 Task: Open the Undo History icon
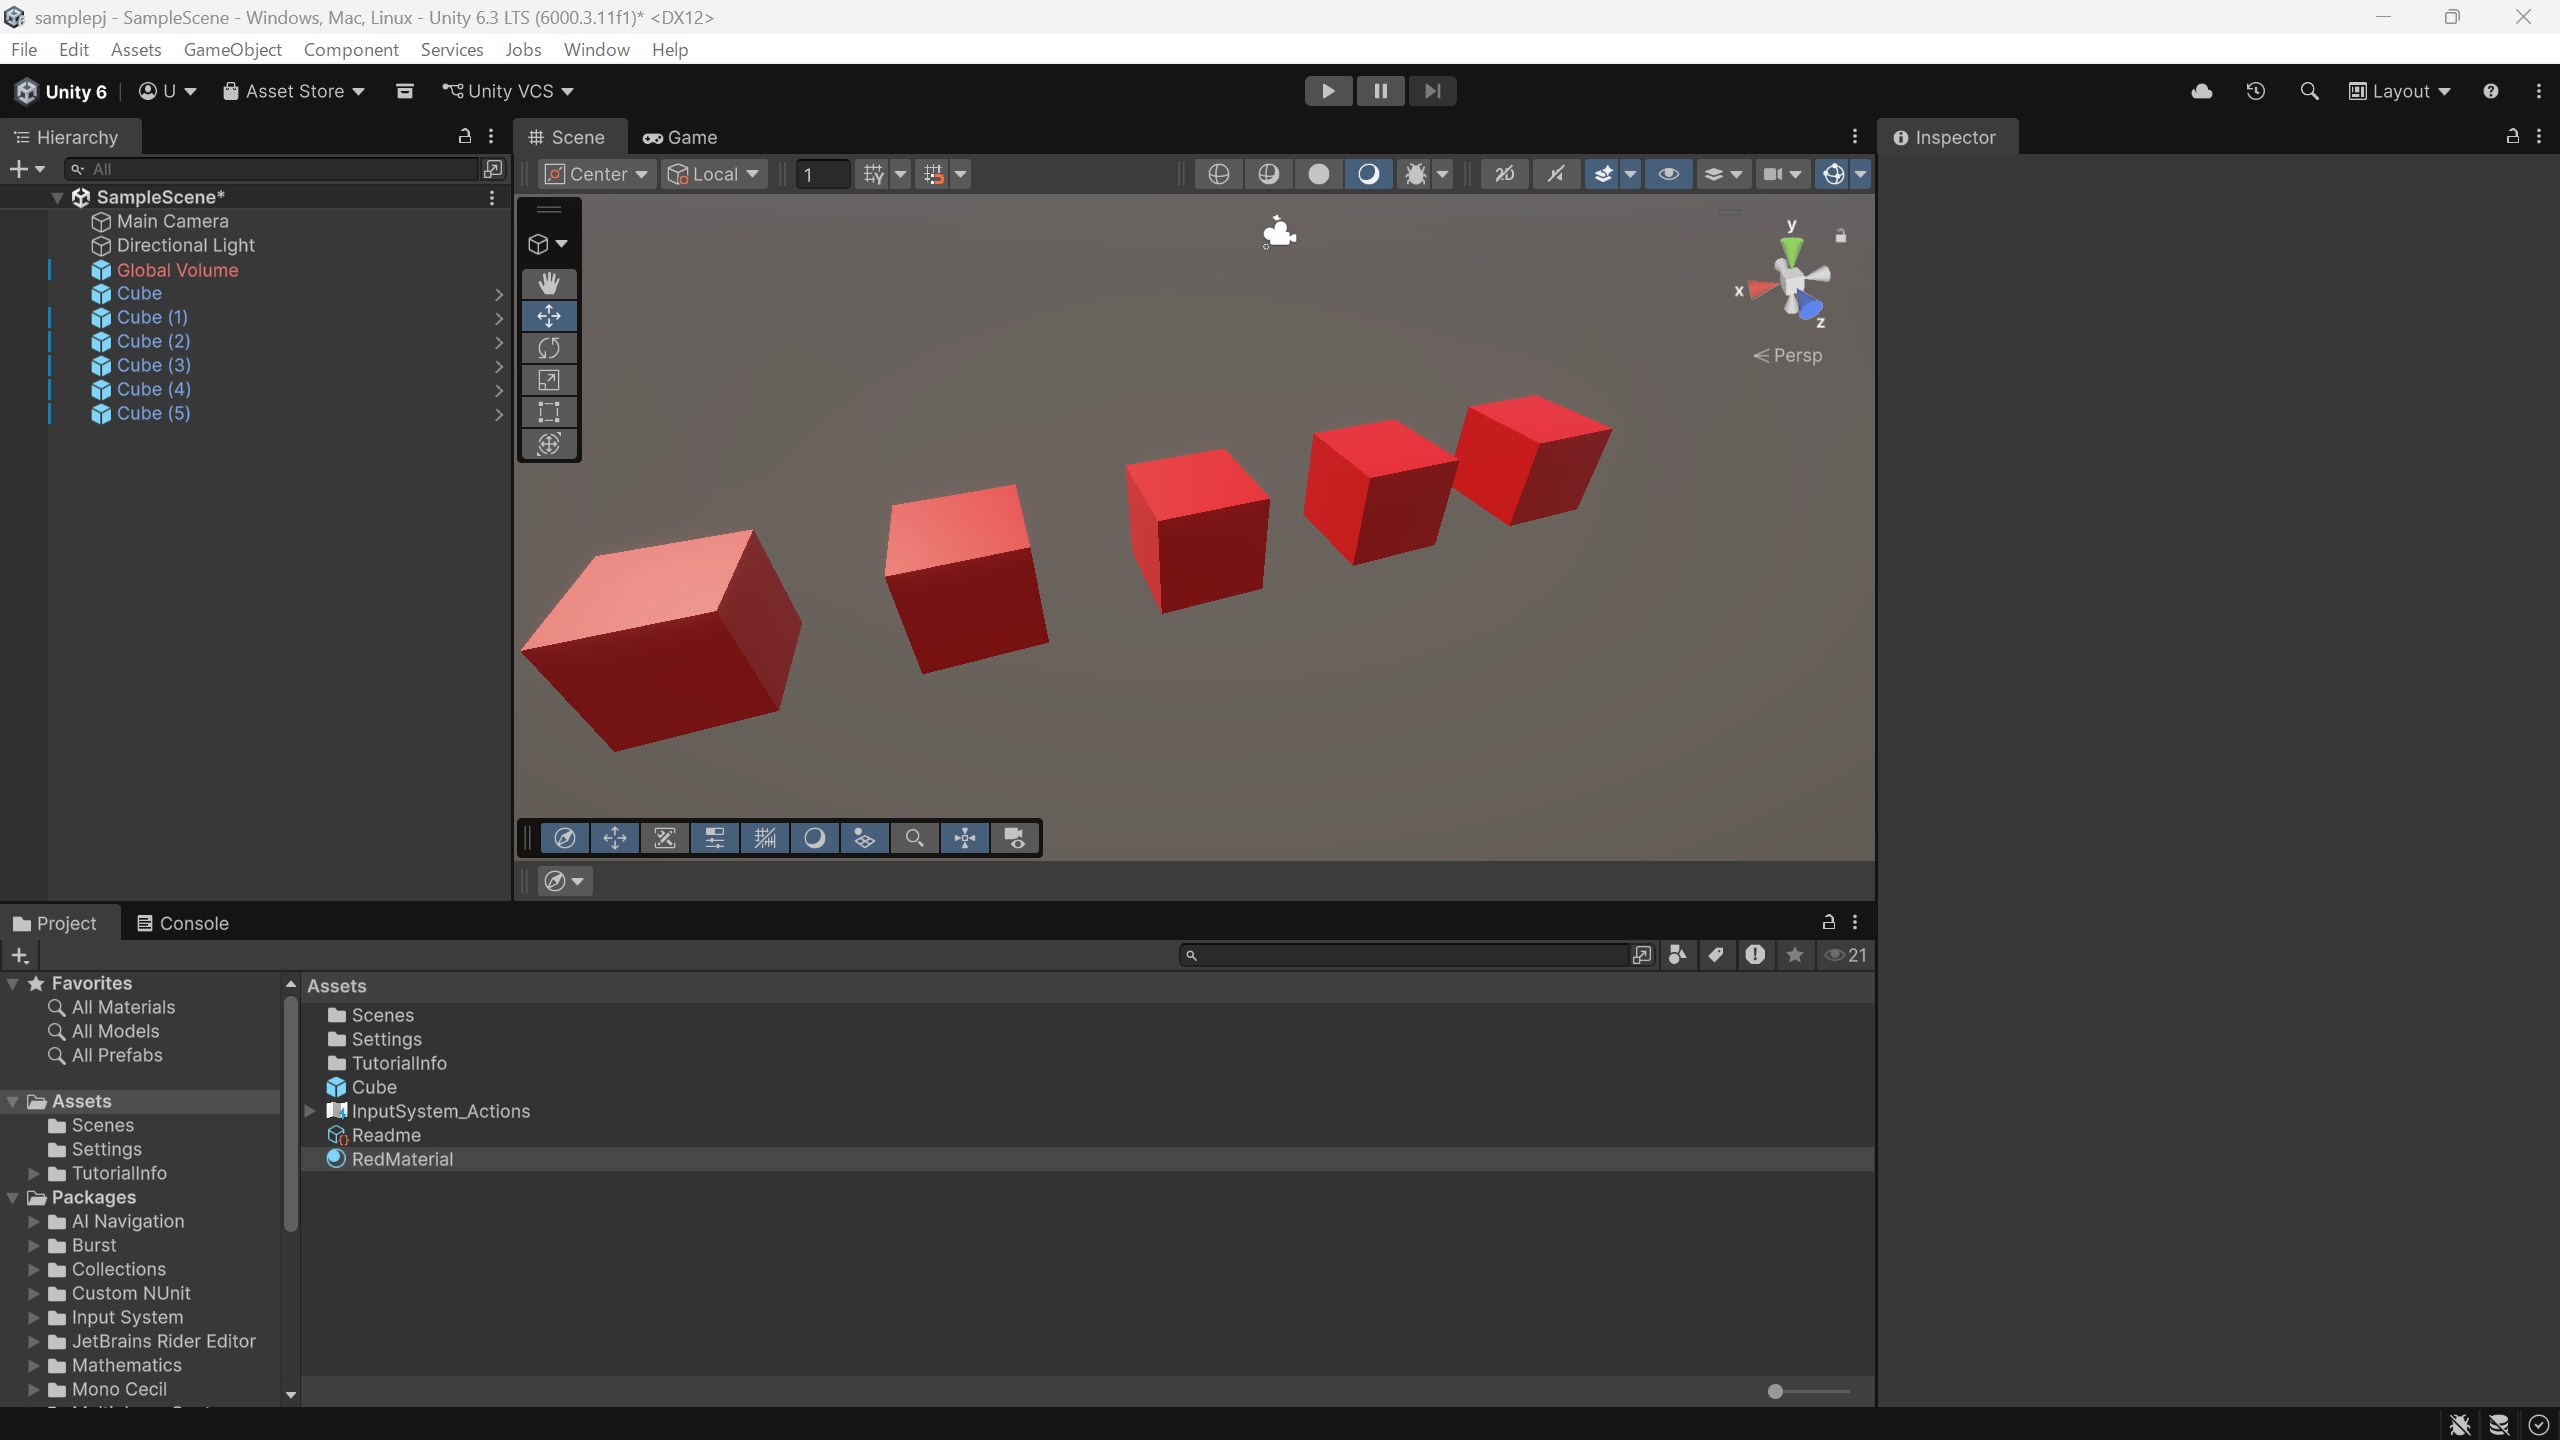(x=2255, y=91)
